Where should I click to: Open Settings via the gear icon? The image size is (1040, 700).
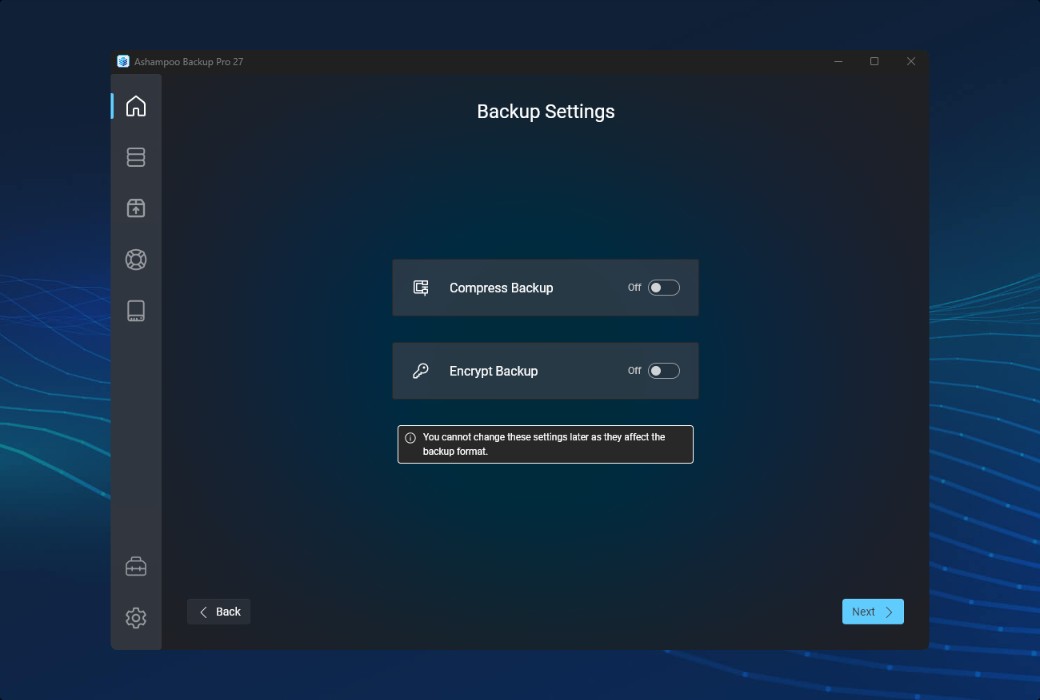point(136,617)
